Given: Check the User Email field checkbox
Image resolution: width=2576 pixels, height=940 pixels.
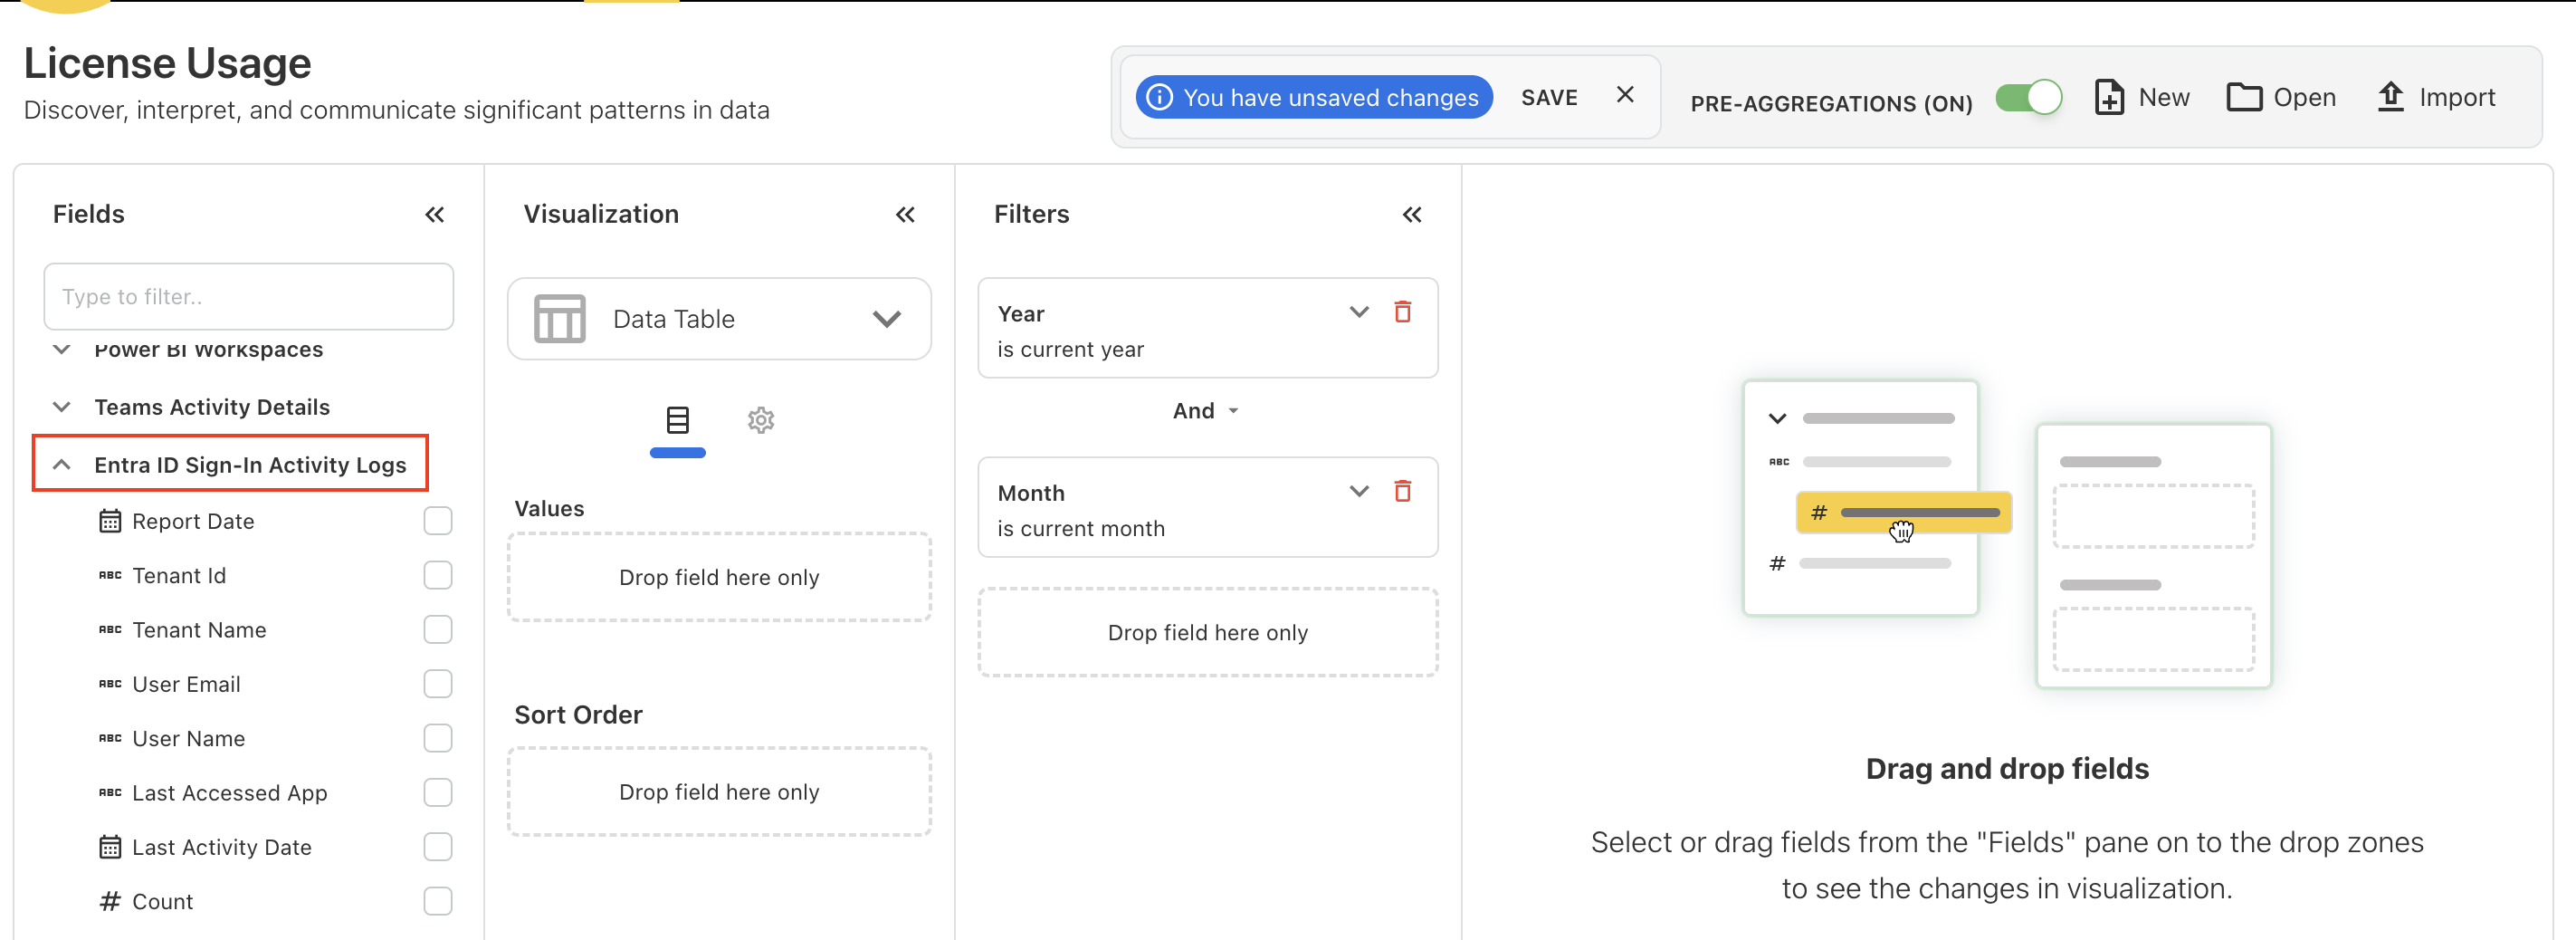Looking at the screenshot, I should point(438,684).
